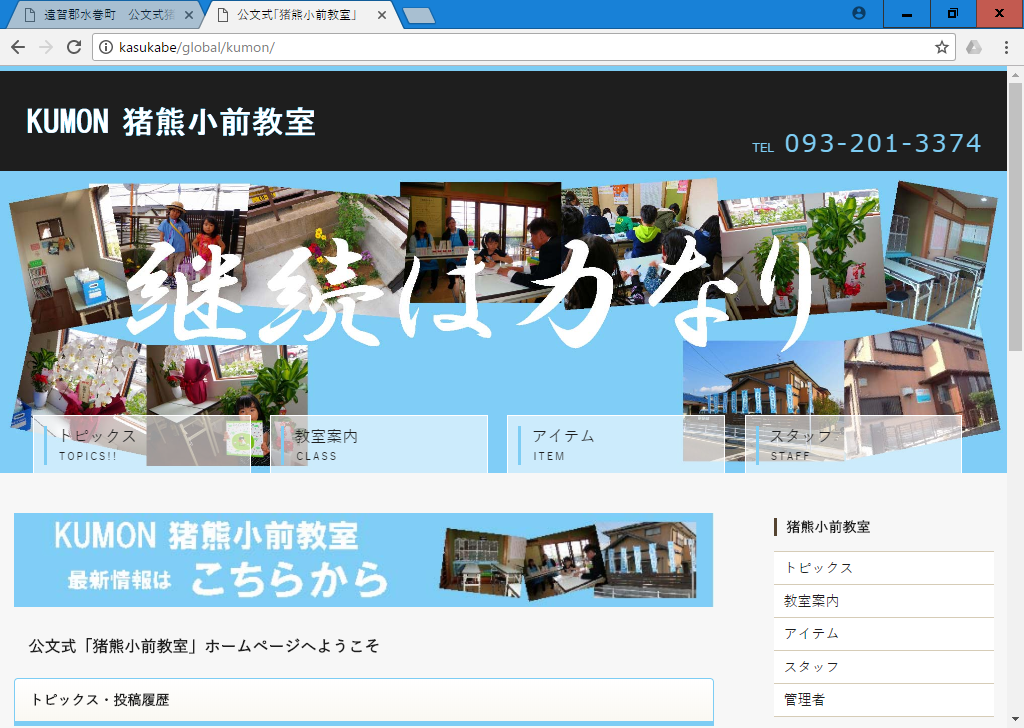Reload the current page

74,47
